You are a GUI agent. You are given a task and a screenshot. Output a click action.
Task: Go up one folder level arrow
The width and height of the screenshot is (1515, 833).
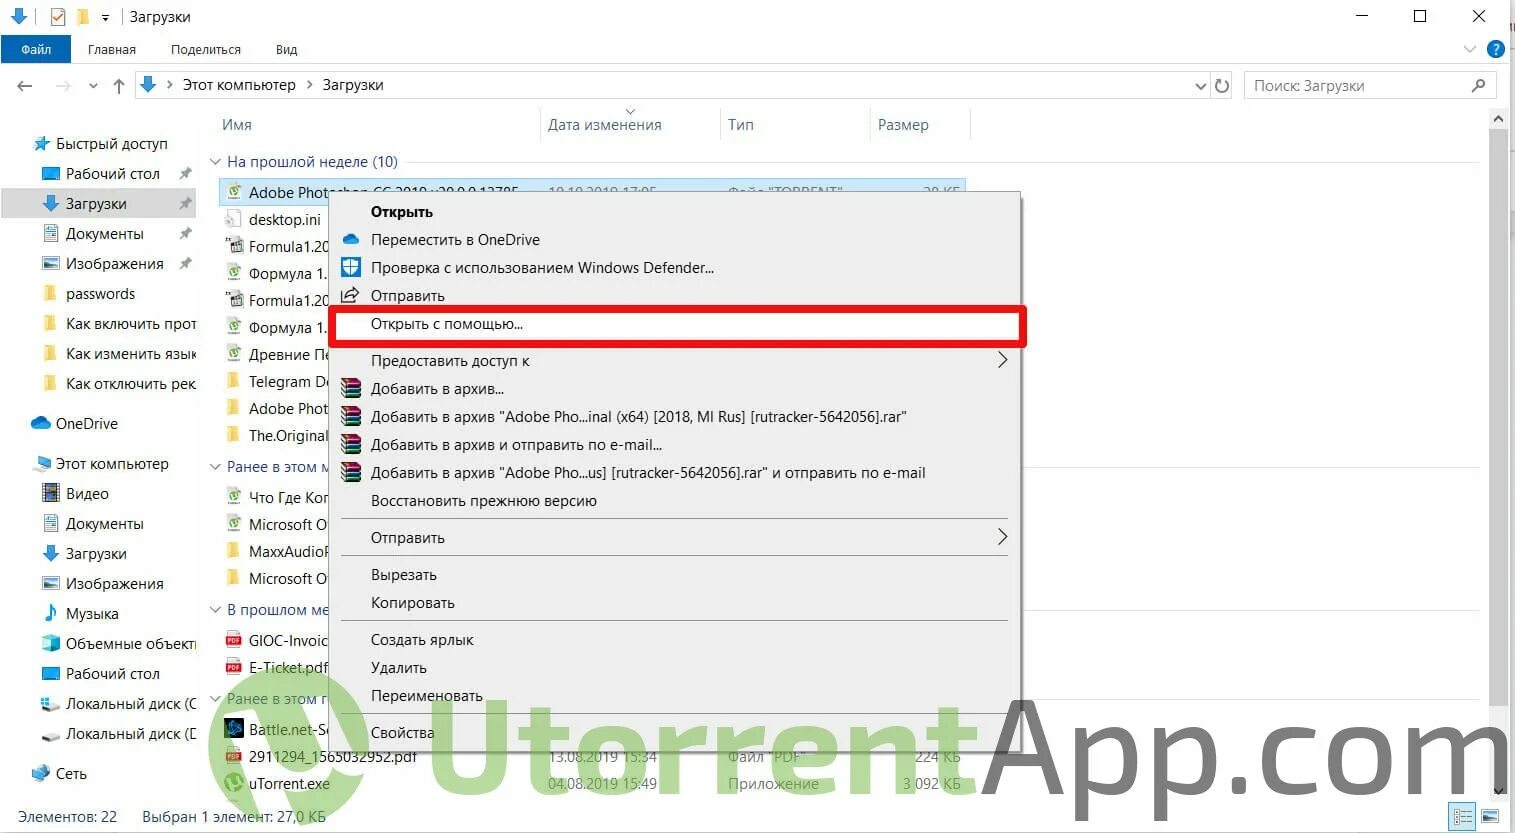tap(119, 86)
